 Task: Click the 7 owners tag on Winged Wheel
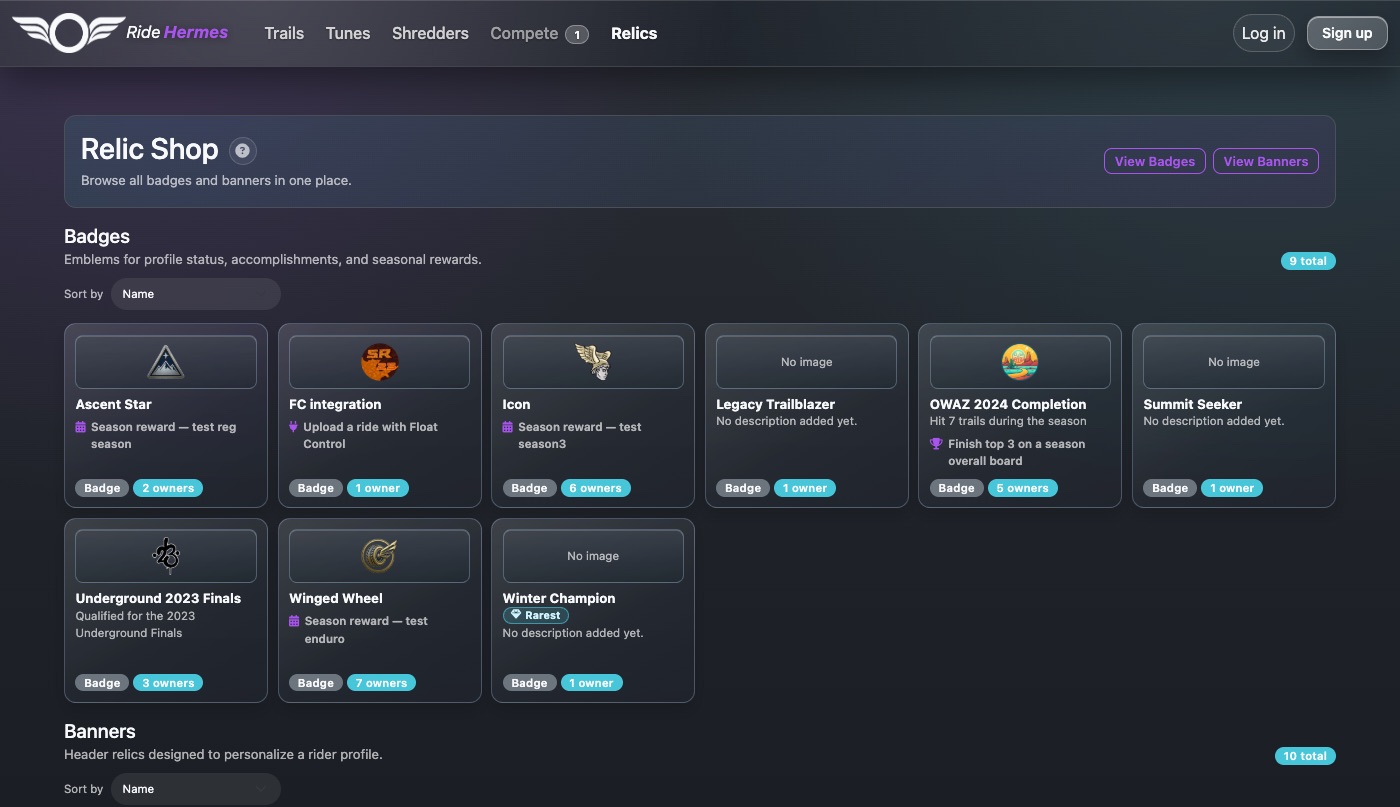pyautogui.click(x=381, y=683)
